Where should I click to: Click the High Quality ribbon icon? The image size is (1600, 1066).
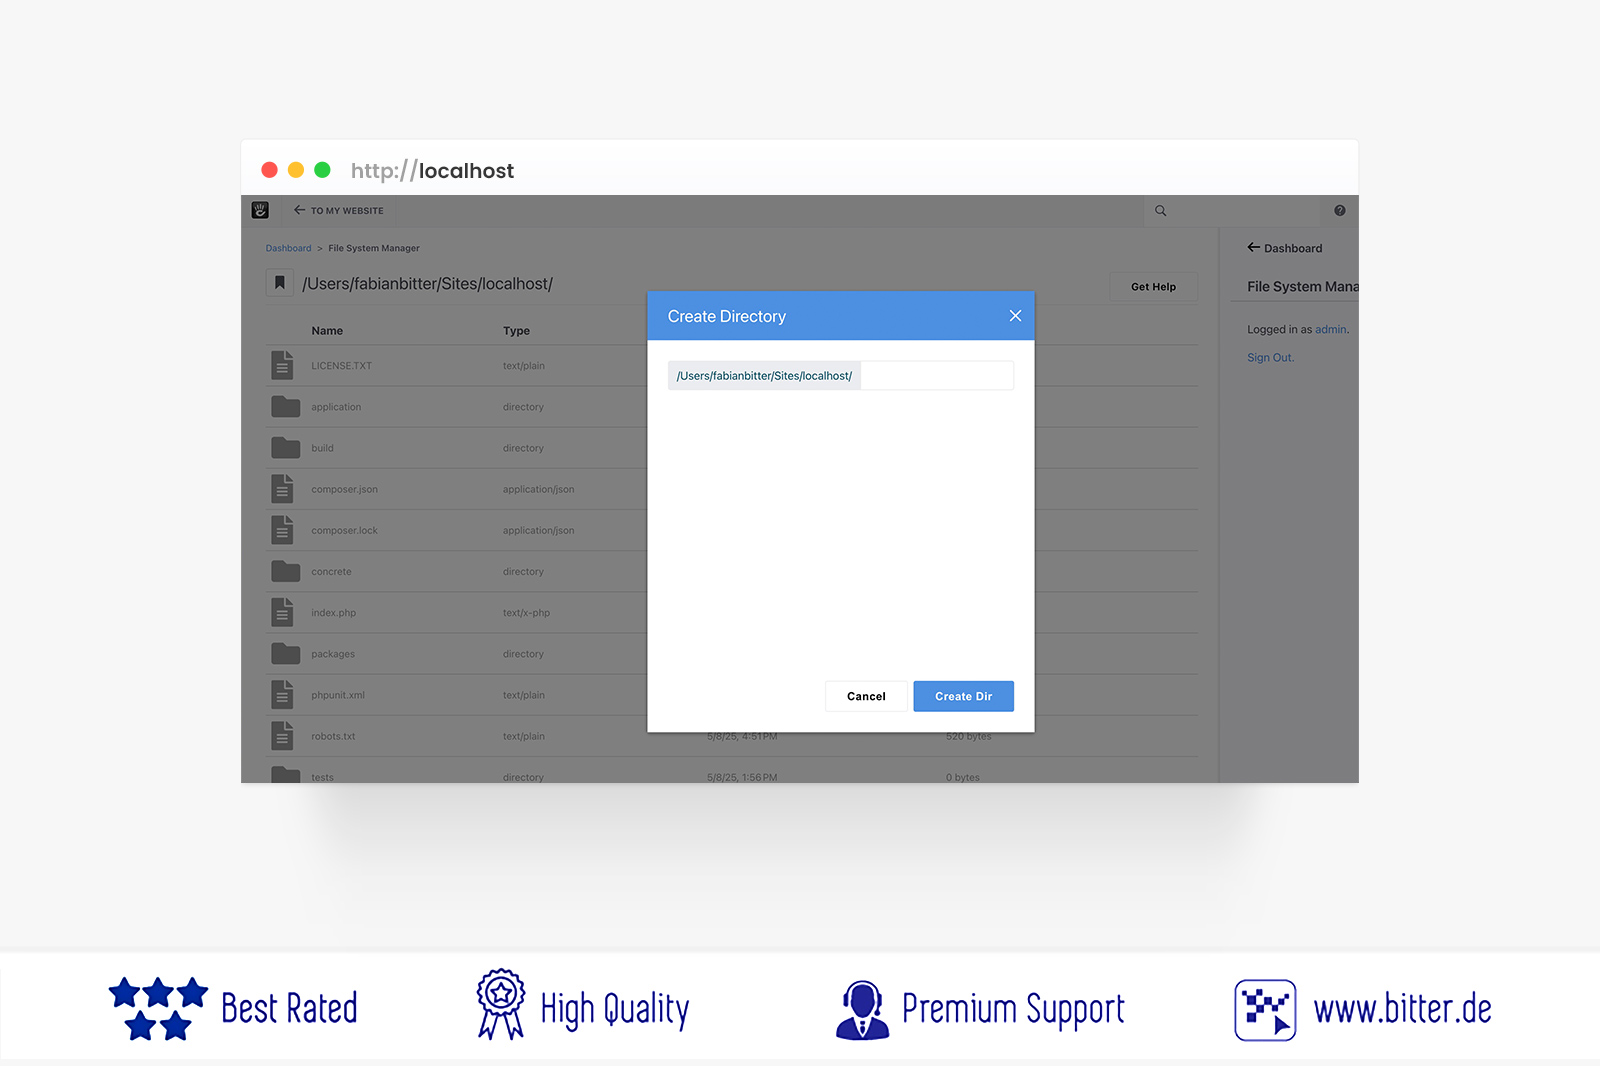click(x=500, y=1004)
